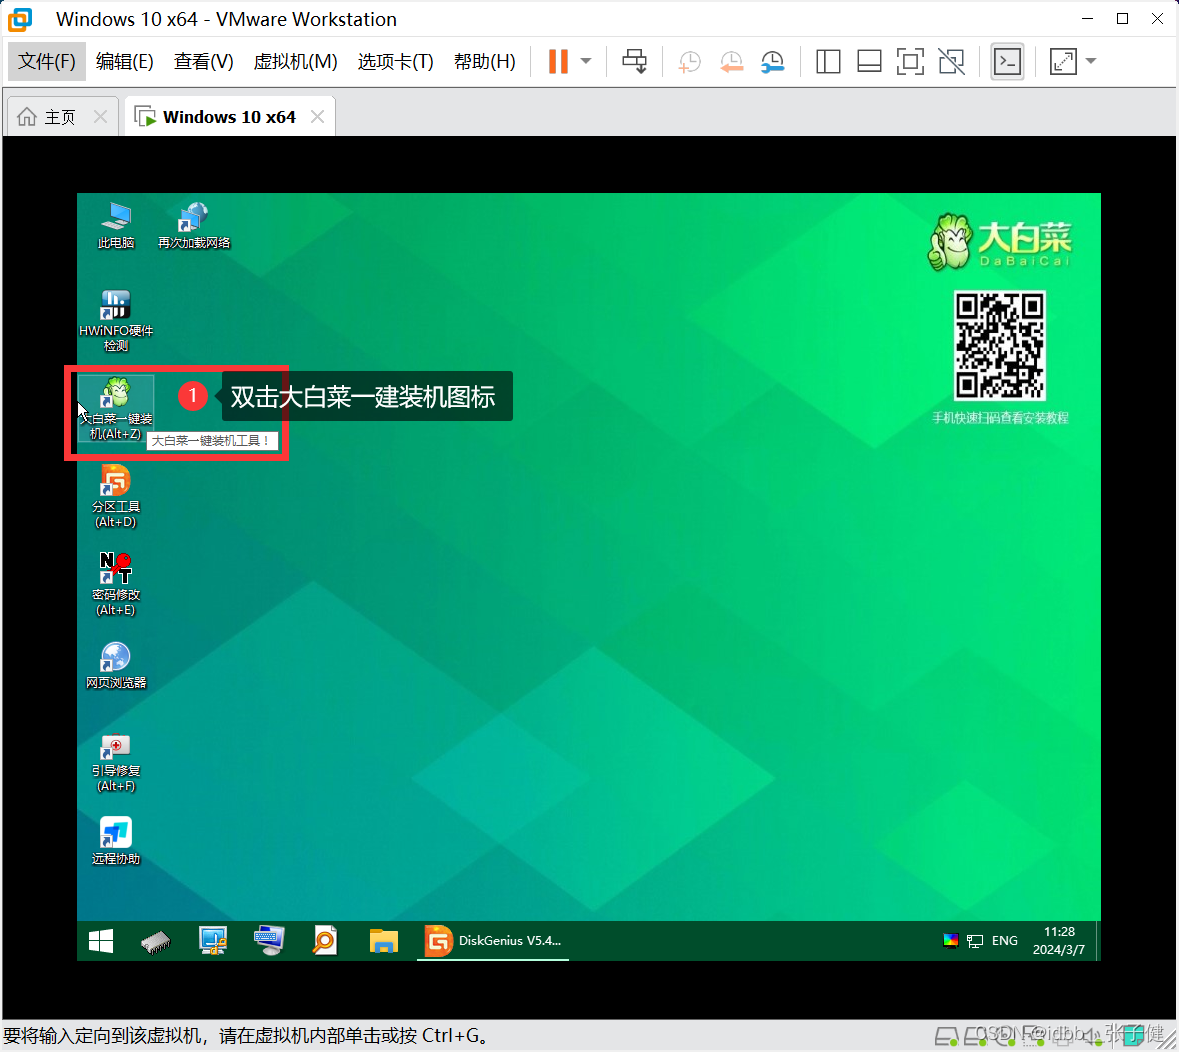Click the hard disk status bar icon

pyautogui.click(x=947, y=1037)
